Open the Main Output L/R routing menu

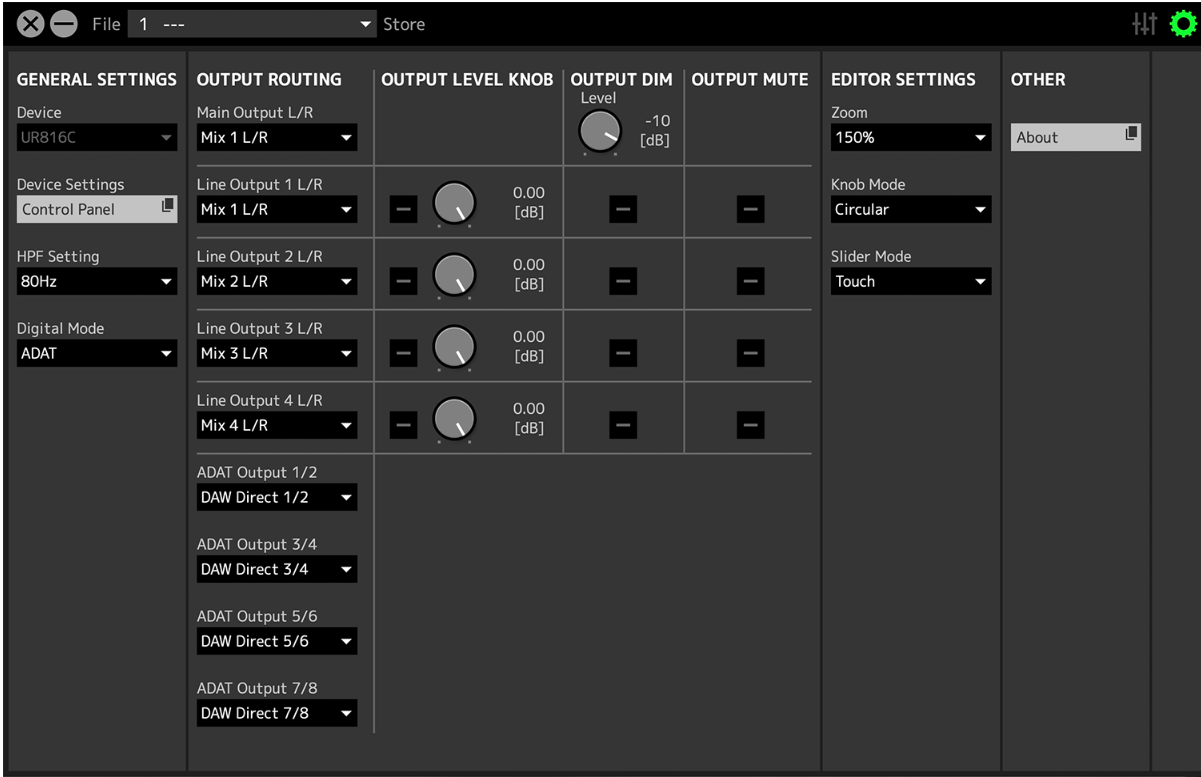pyautogui.click(x=276, y=138)
